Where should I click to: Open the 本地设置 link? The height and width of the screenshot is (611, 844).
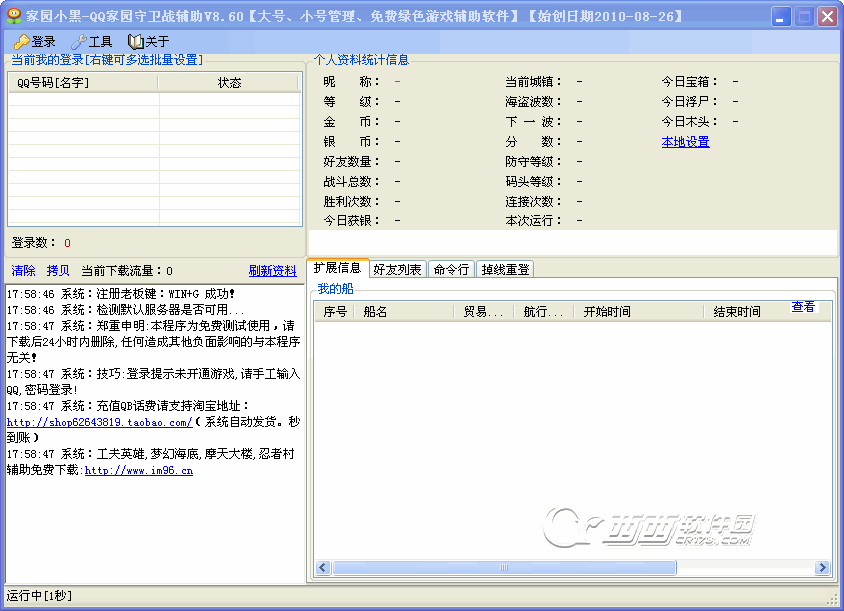coord(685,142)
